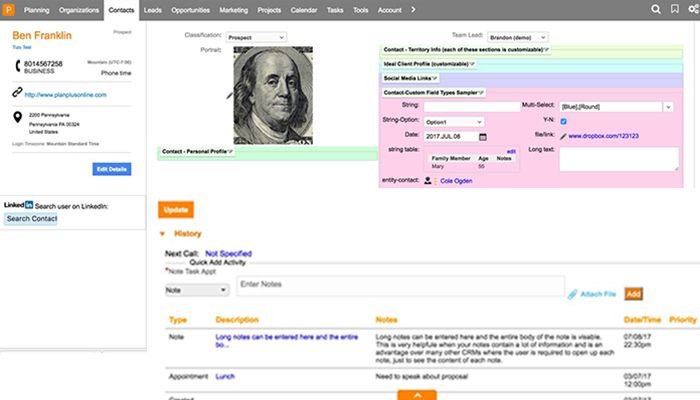Open the Planning menu
Image resolution: width=700 pixels, height=400 pixels.
(37, 10)
